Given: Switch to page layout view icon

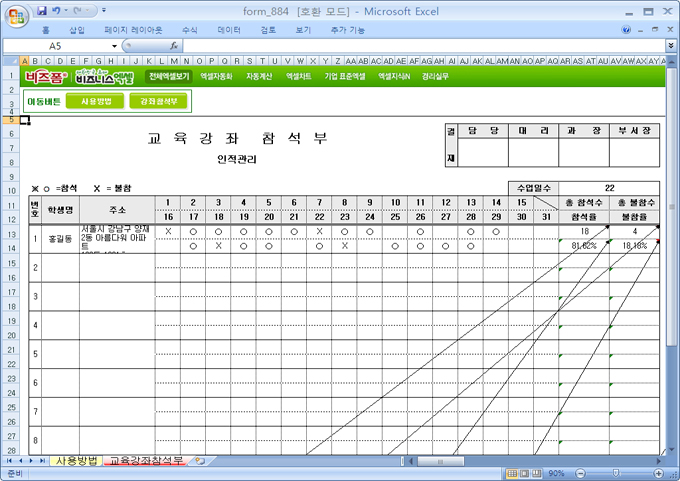Looking at the screenshot, I should (525, 473).
